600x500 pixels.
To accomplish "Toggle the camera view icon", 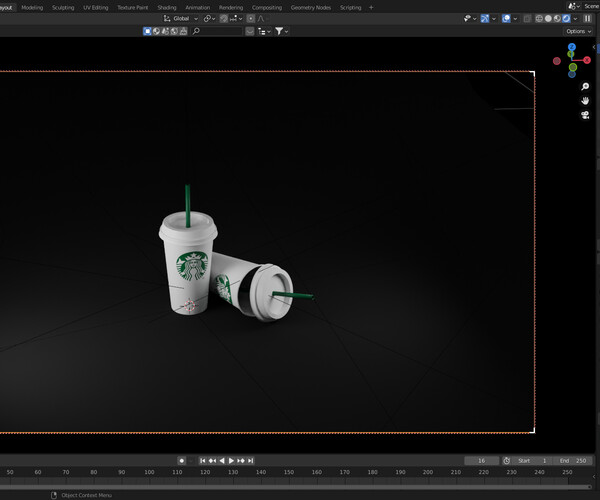I will tap(585, 115).
